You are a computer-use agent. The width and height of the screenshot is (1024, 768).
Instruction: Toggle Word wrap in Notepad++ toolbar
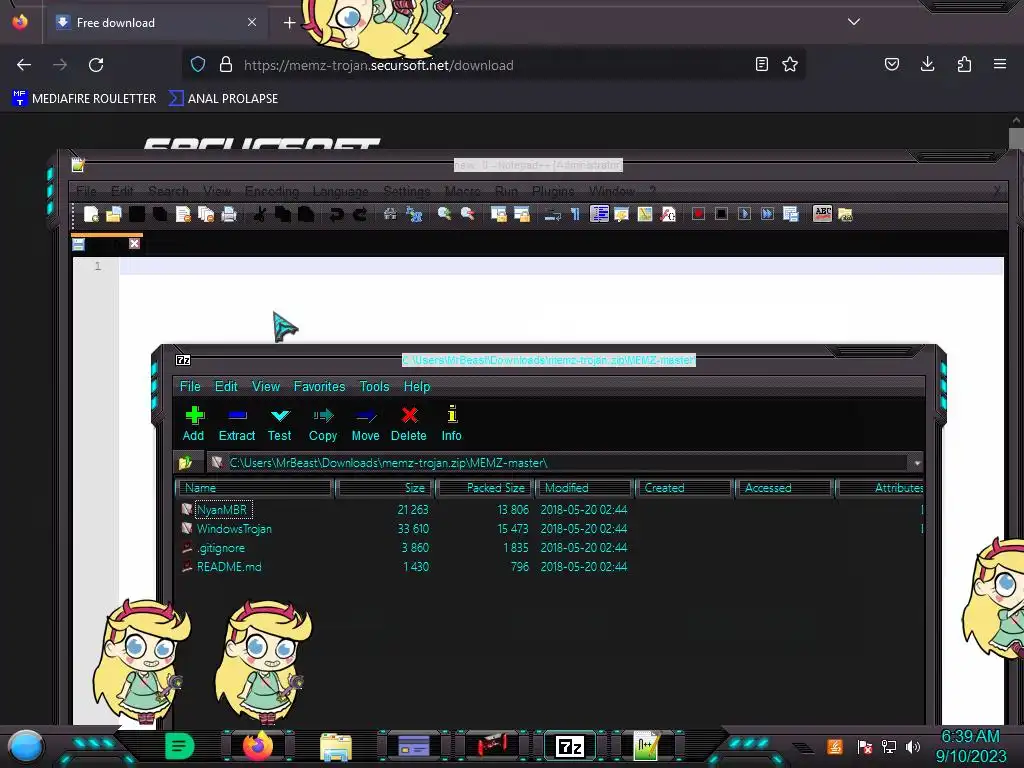[552, 214]
